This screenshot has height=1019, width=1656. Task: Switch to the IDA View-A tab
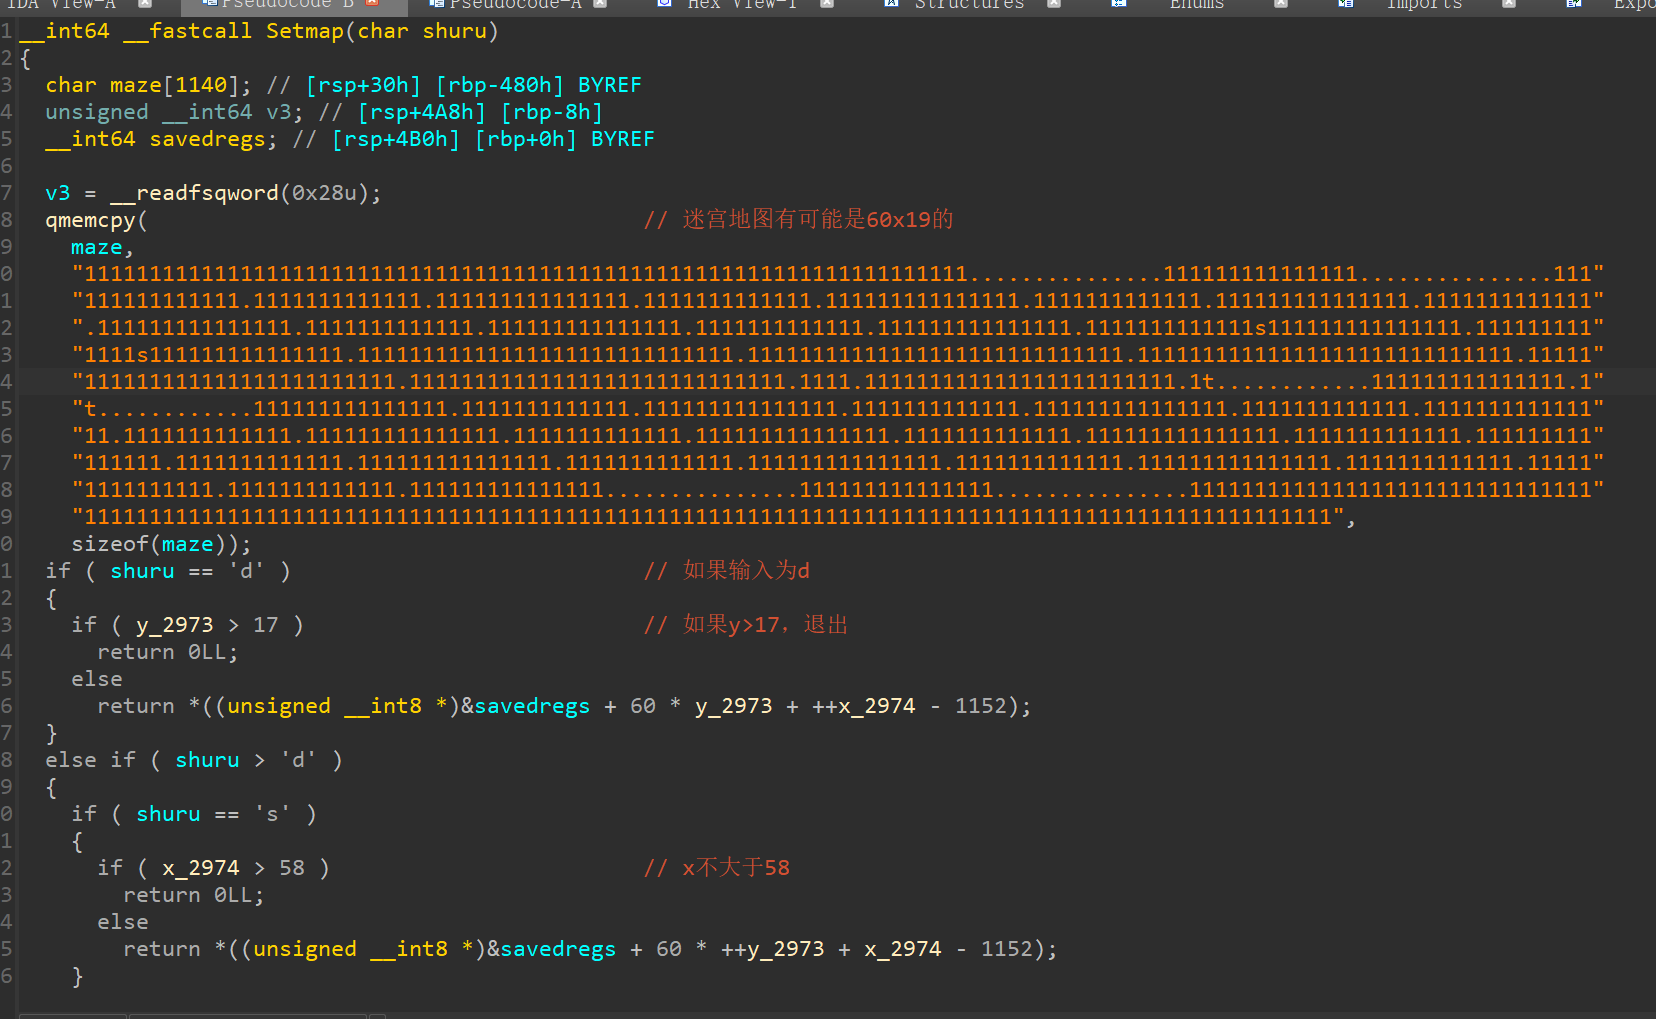tap(62, 4)
